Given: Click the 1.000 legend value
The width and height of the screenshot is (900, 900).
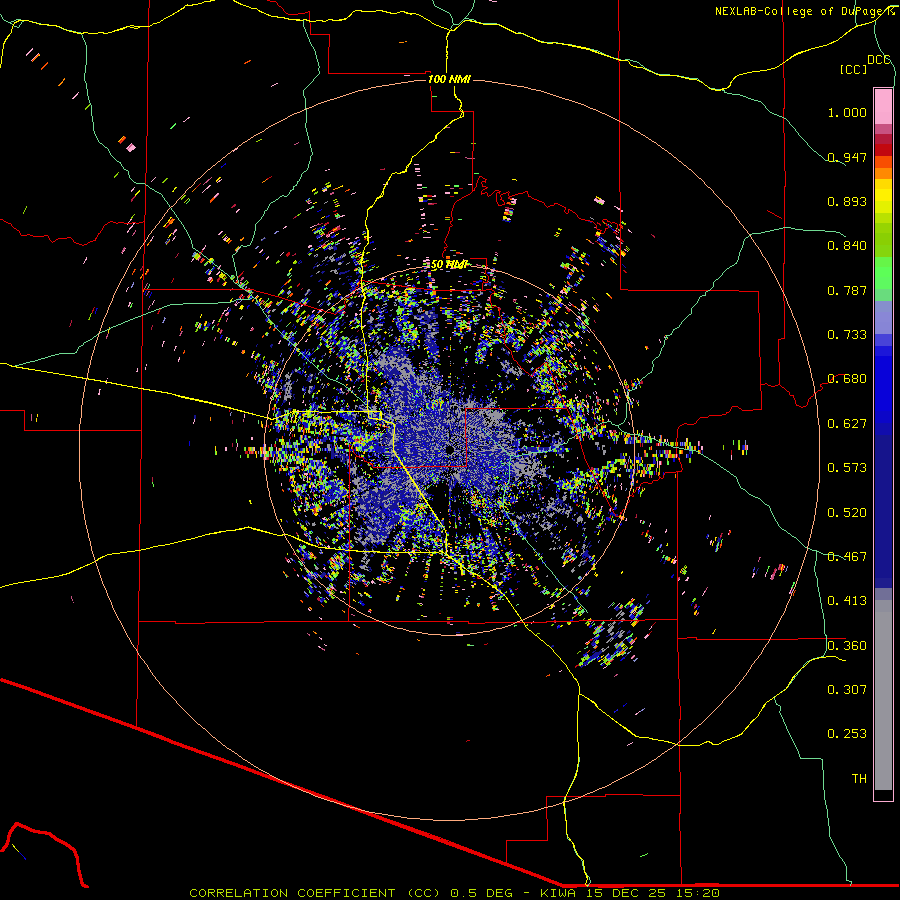Looking at the screenshot, I should 847,112.
